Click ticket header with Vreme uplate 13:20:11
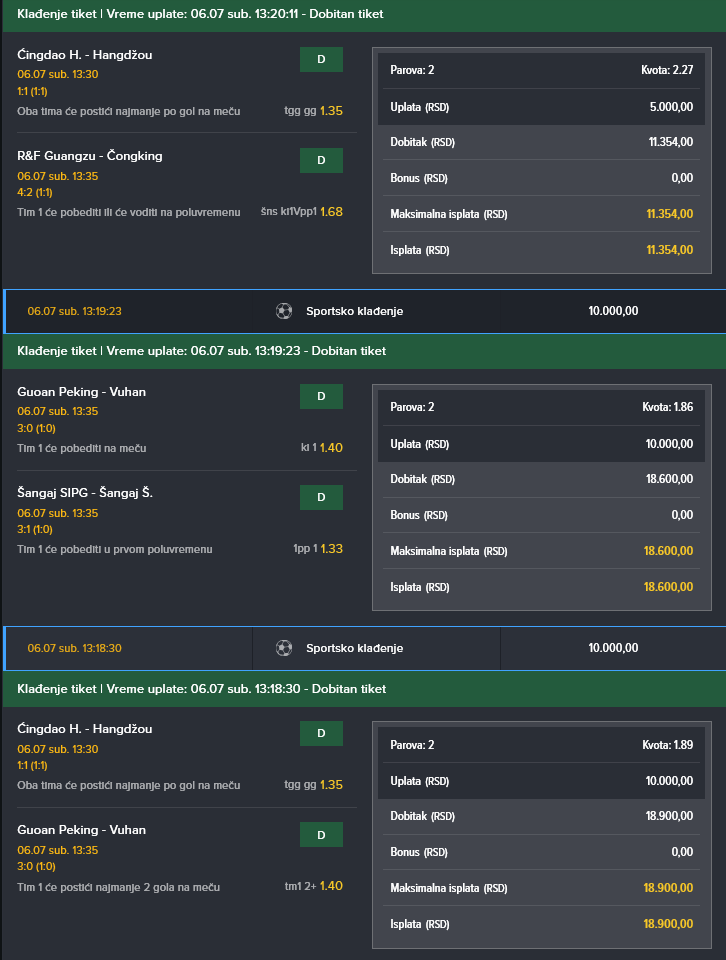The height and width of the screenshot is (960, 726). pyautogui.click(x=365, y=15)
